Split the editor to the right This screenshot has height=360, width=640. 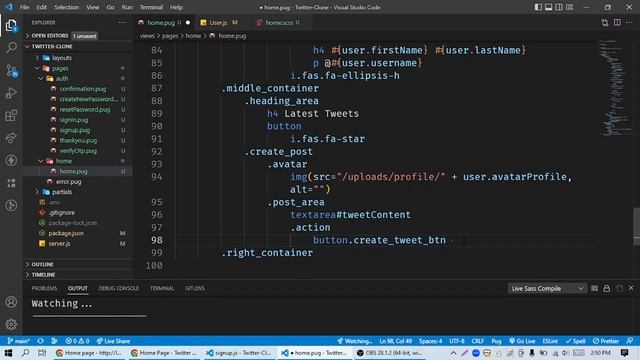pos(617,22)
